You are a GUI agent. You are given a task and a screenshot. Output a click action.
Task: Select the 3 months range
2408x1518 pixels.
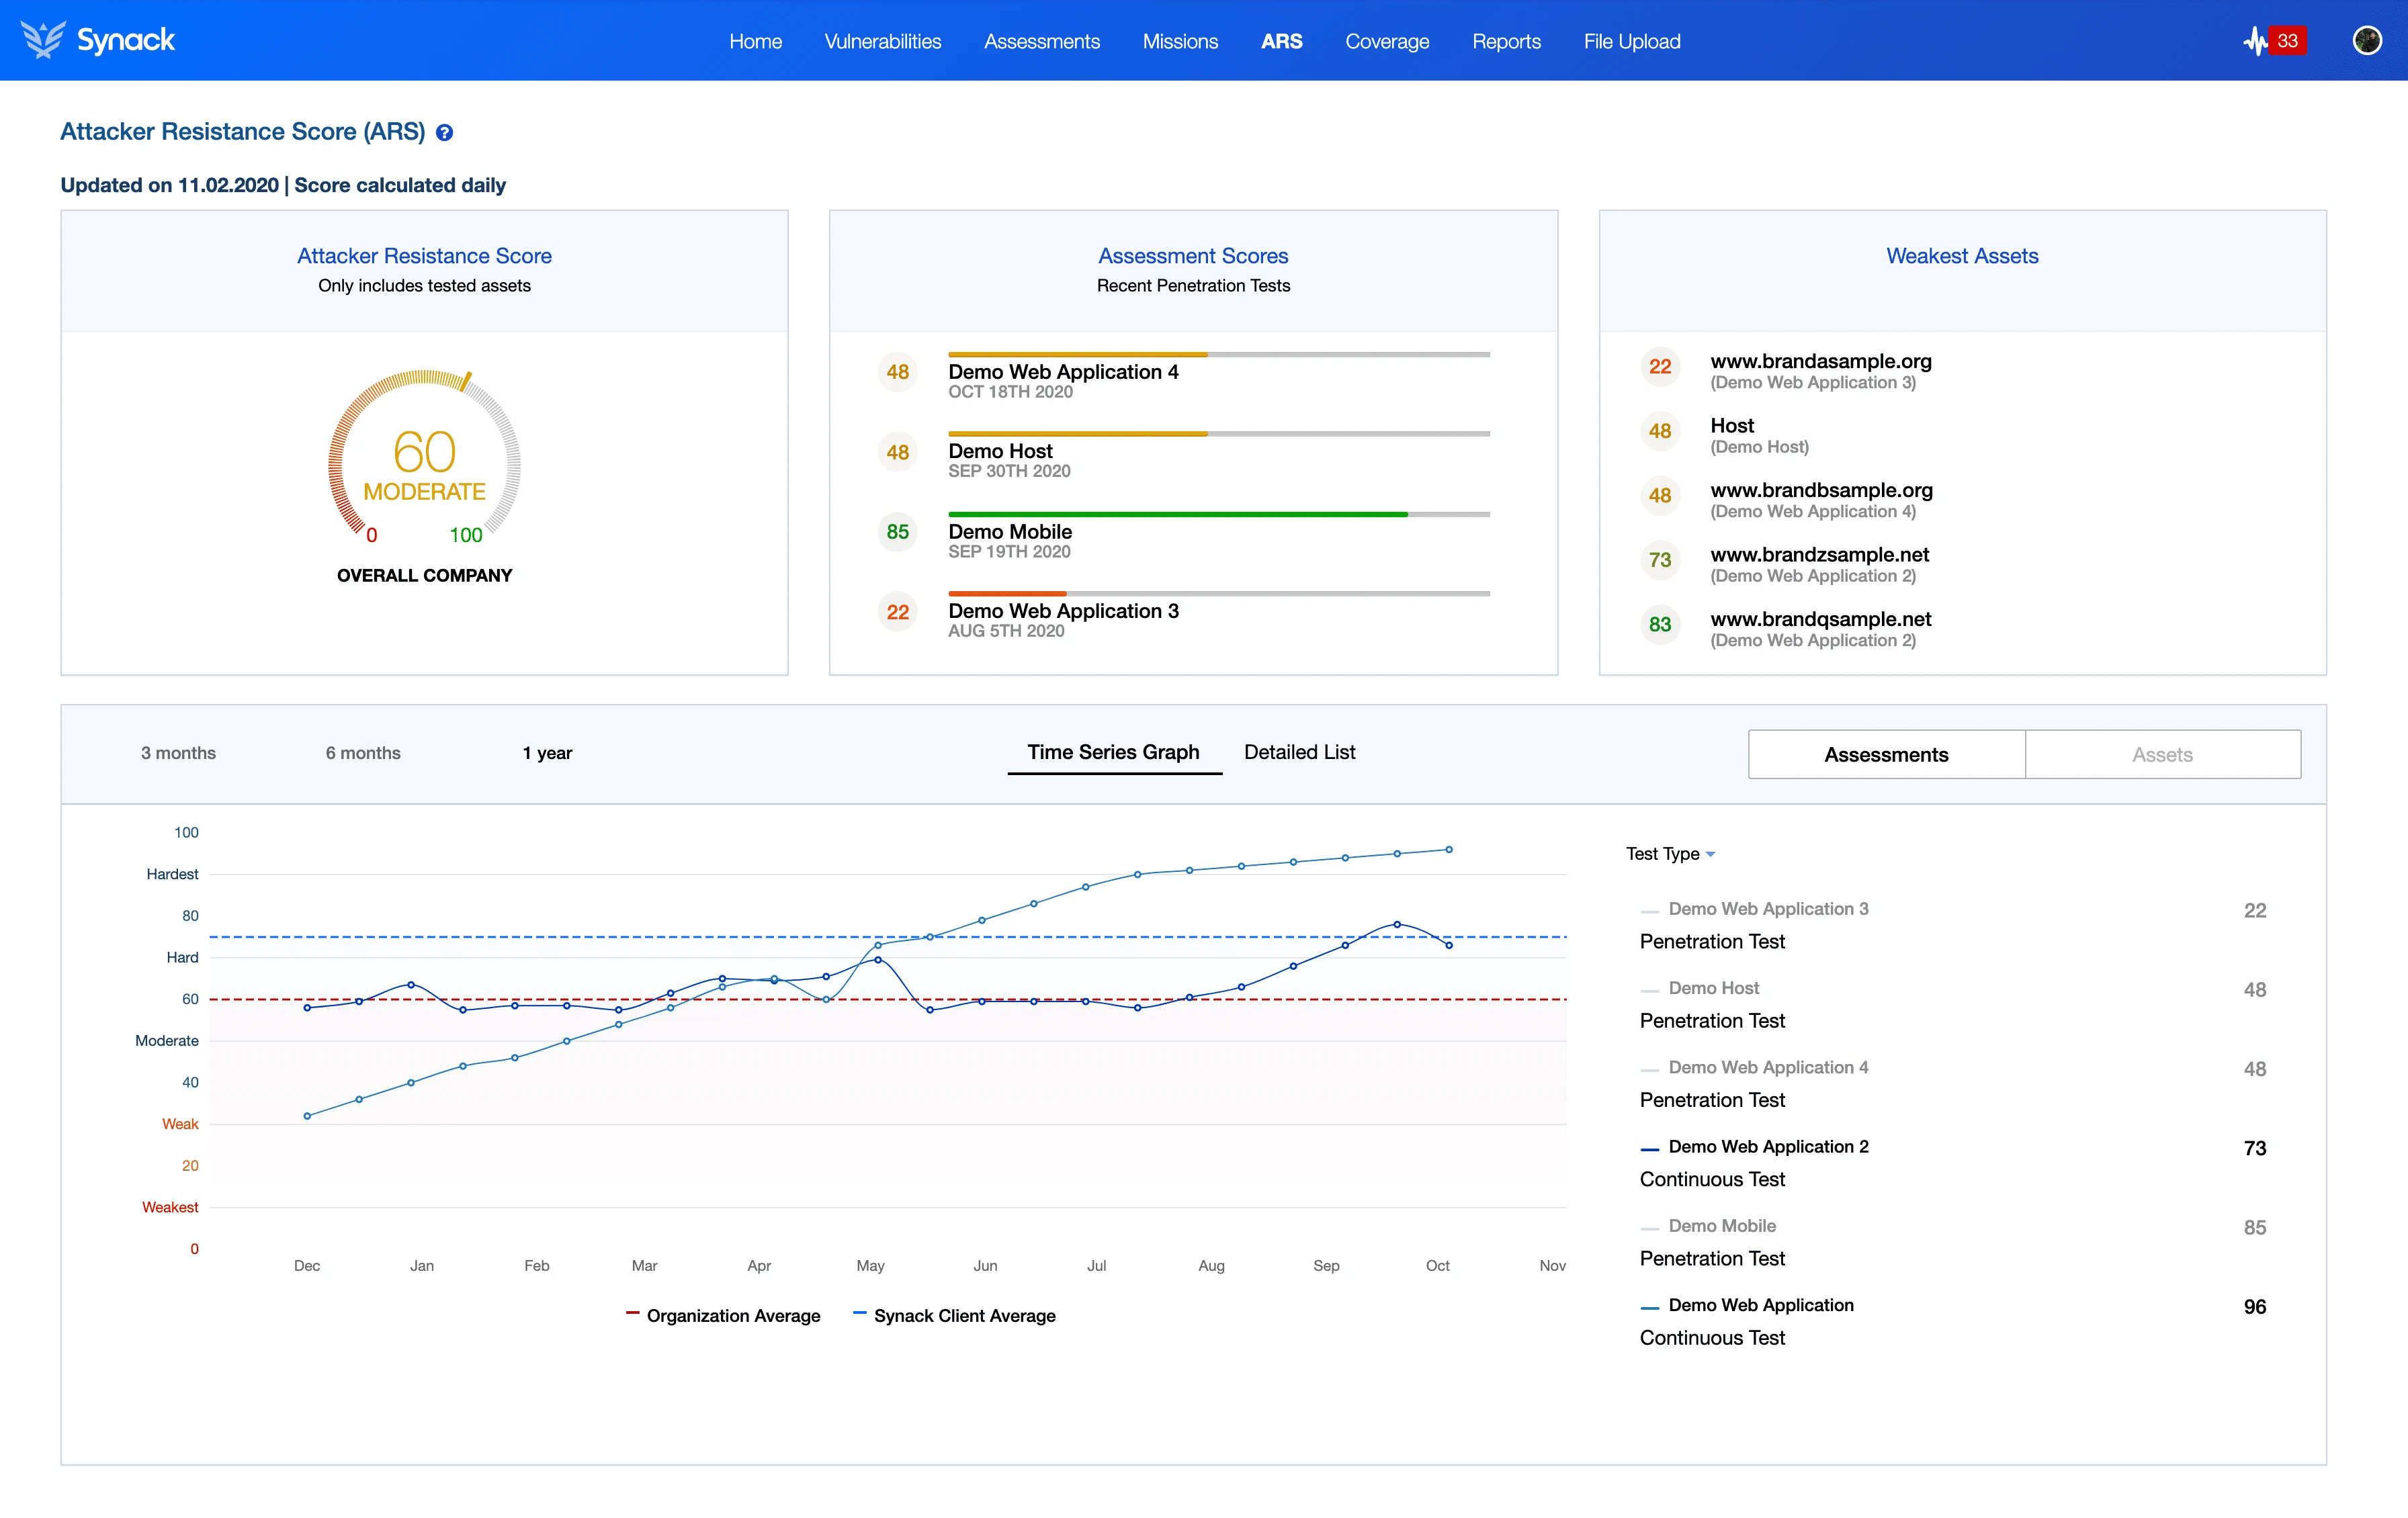[178, 753]
